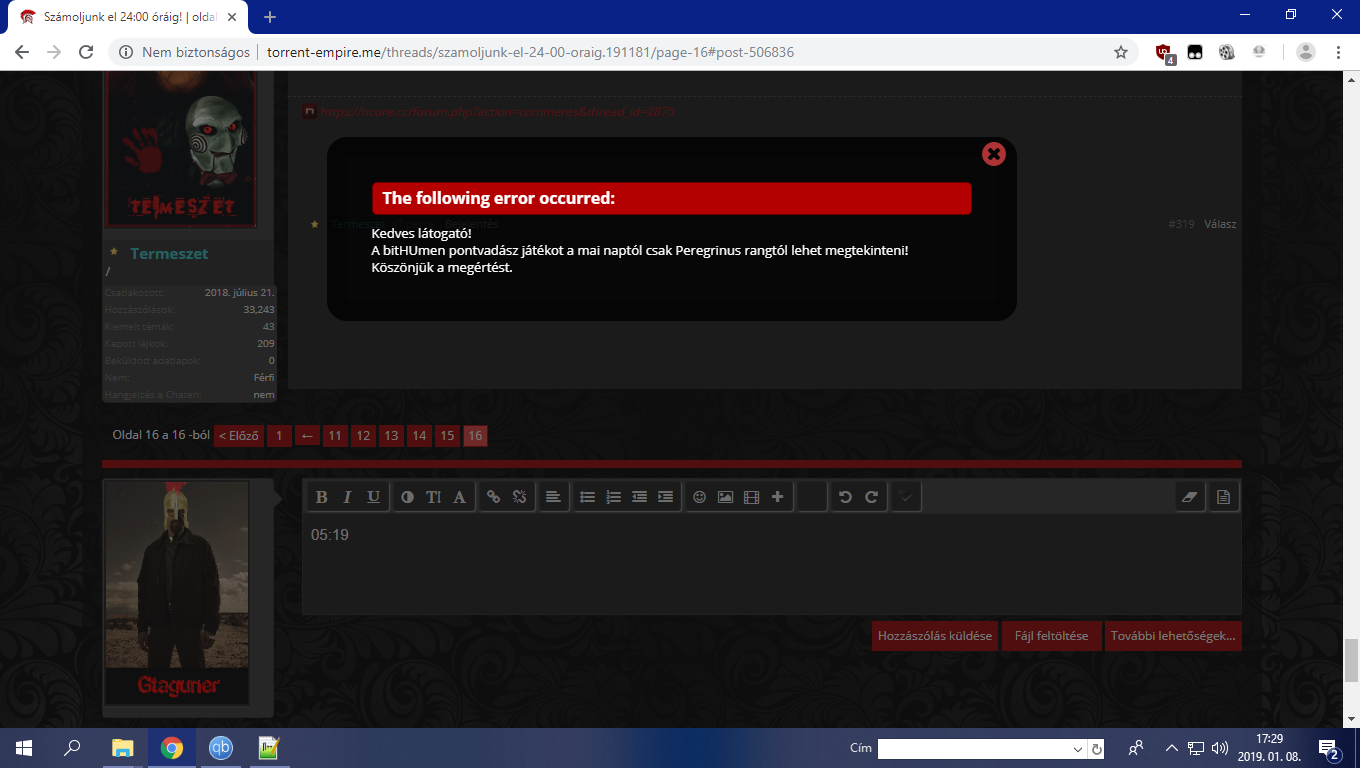Toggle bold formatting in the editor
The image size is (1360, 768).
coord(322,497)
